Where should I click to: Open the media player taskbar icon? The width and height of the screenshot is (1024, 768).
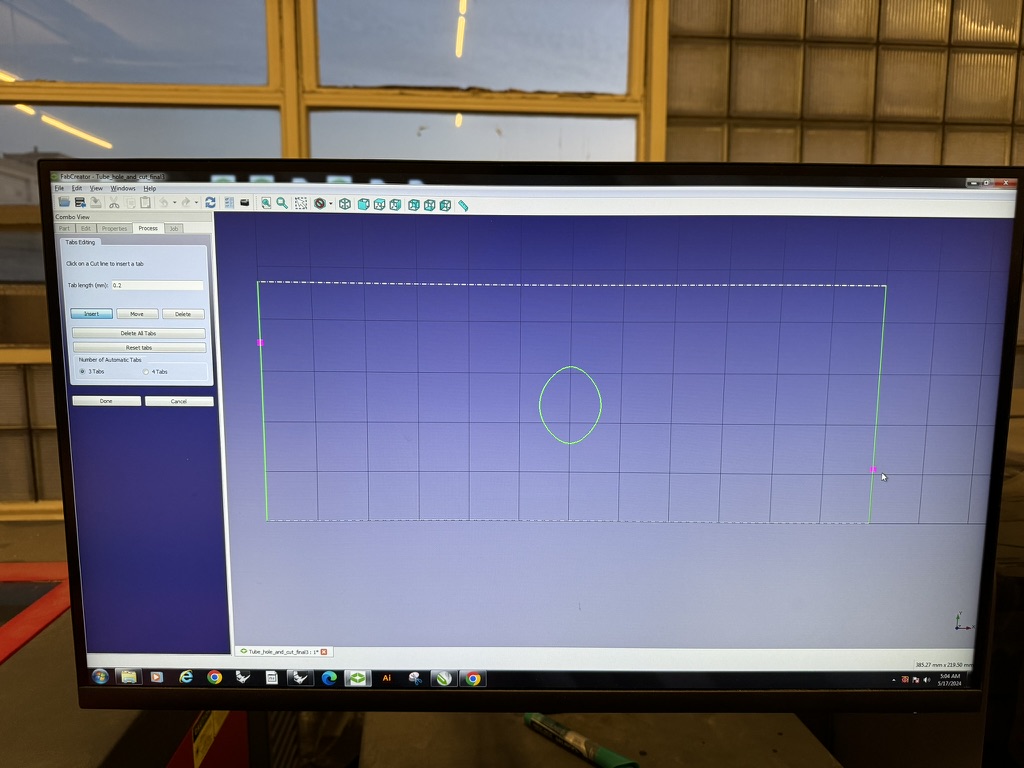(157, 677)
